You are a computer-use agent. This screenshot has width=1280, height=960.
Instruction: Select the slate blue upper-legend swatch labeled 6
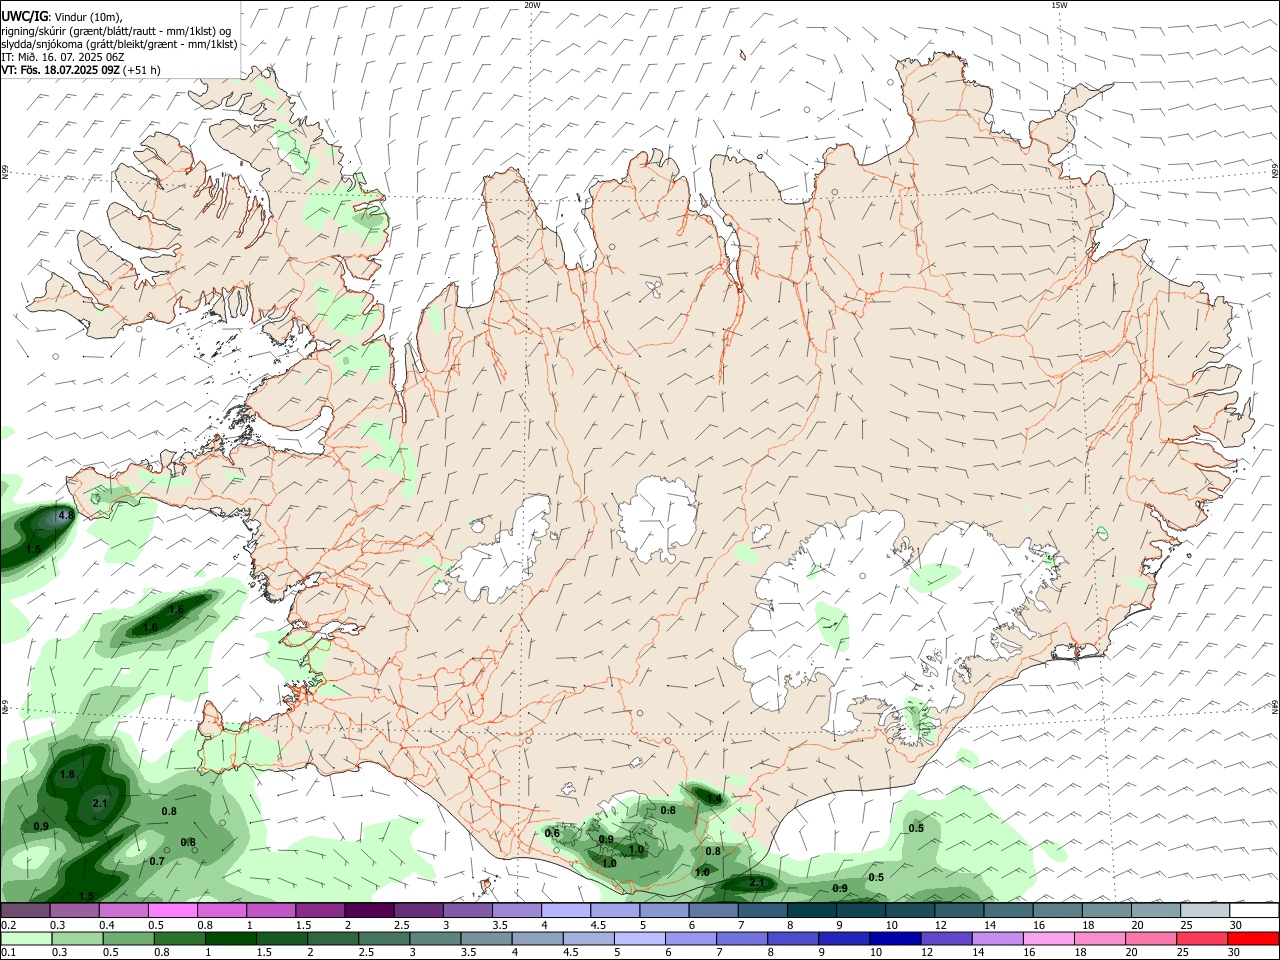pos(713,910)
